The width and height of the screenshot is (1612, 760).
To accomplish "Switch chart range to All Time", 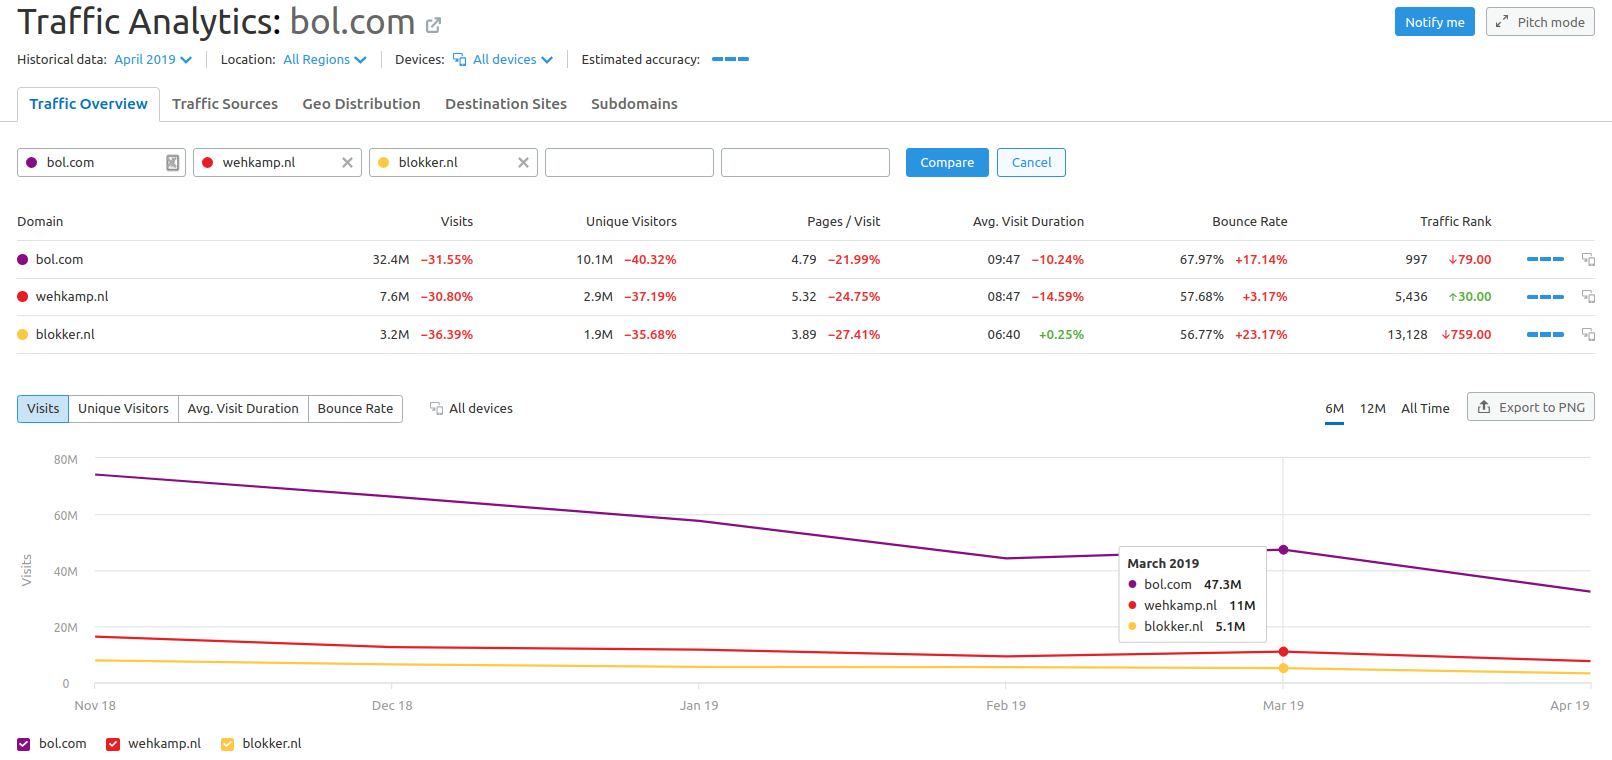I will point(1425,409).
